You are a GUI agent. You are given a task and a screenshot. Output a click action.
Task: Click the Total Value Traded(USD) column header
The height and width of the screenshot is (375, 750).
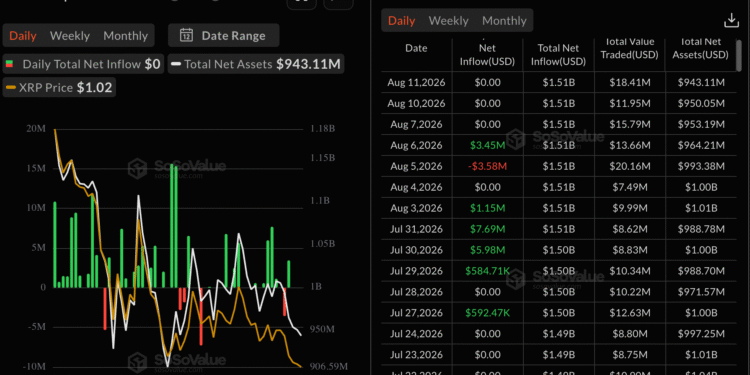(629, 48)
